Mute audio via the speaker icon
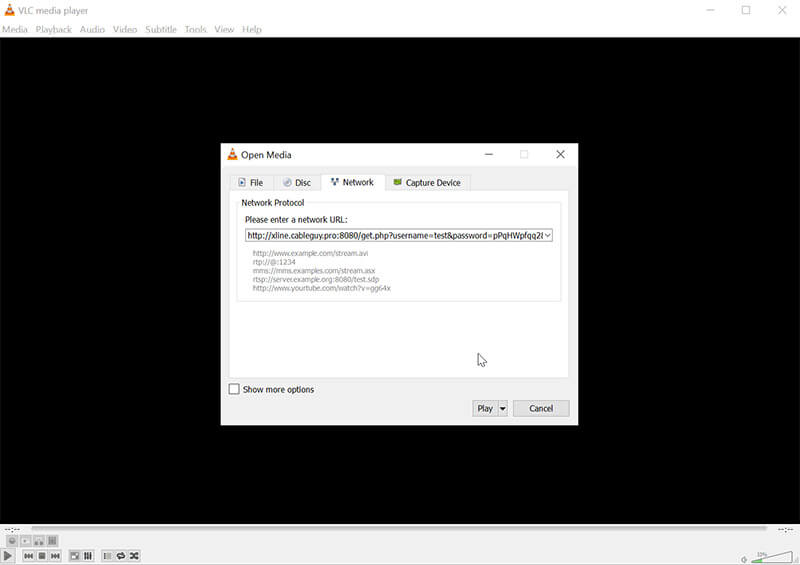Screen dimensions: 800x565 tap(744, 559)
